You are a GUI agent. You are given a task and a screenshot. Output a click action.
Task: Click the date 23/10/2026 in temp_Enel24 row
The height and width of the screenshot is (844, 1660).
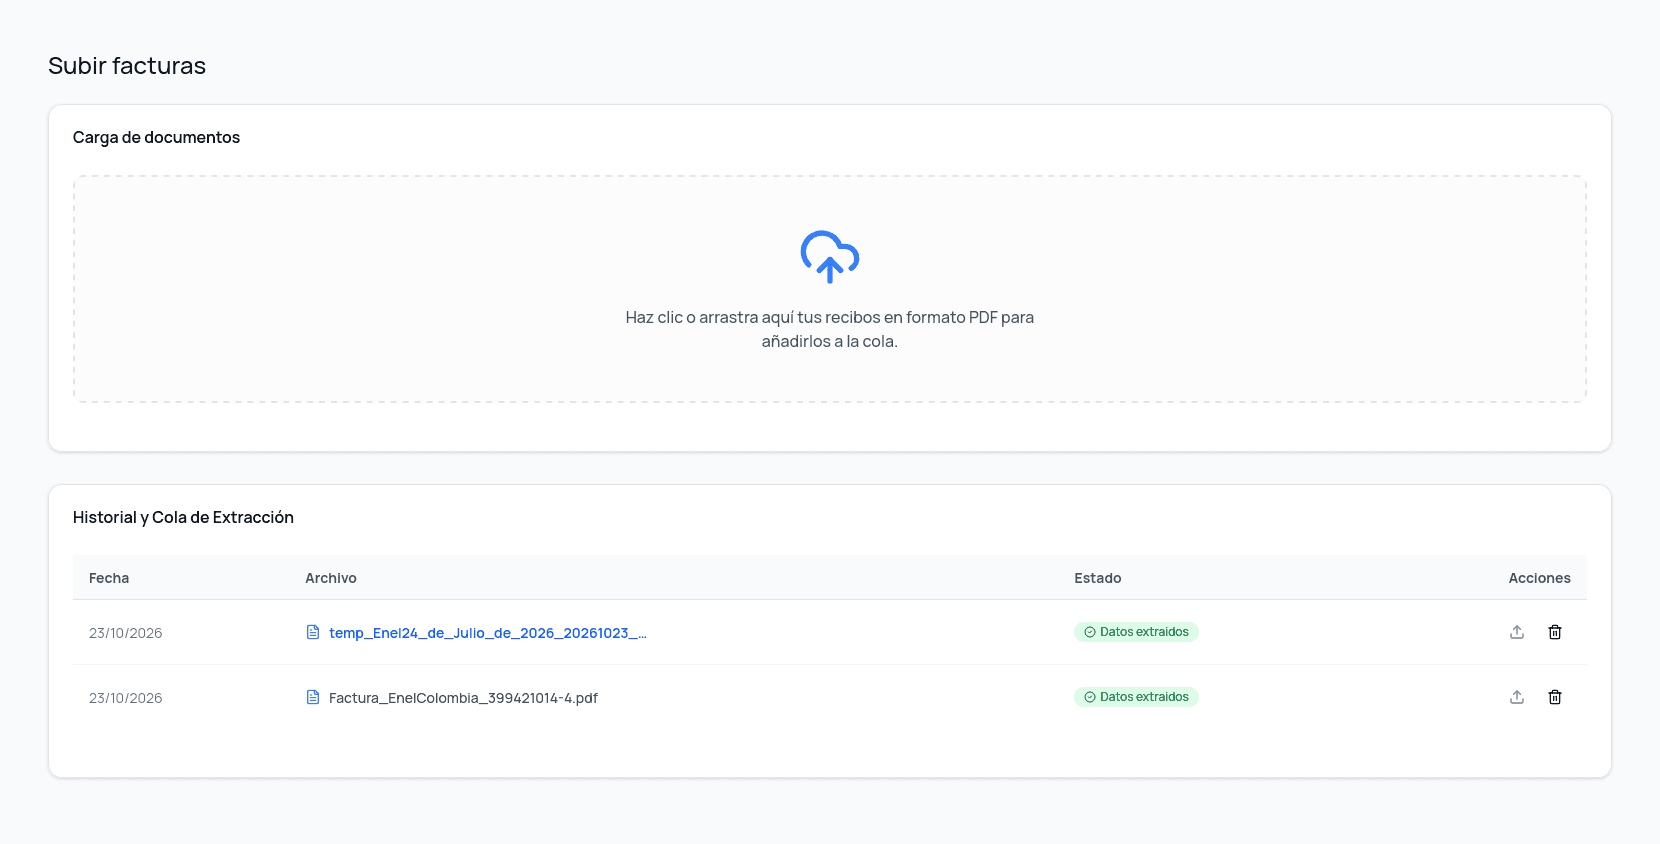point(125,633)
